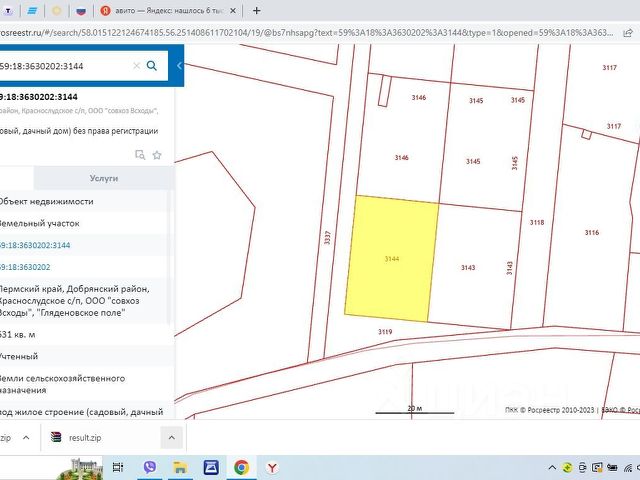Click the castle garden search highlight image

click(x=80, y=469)
